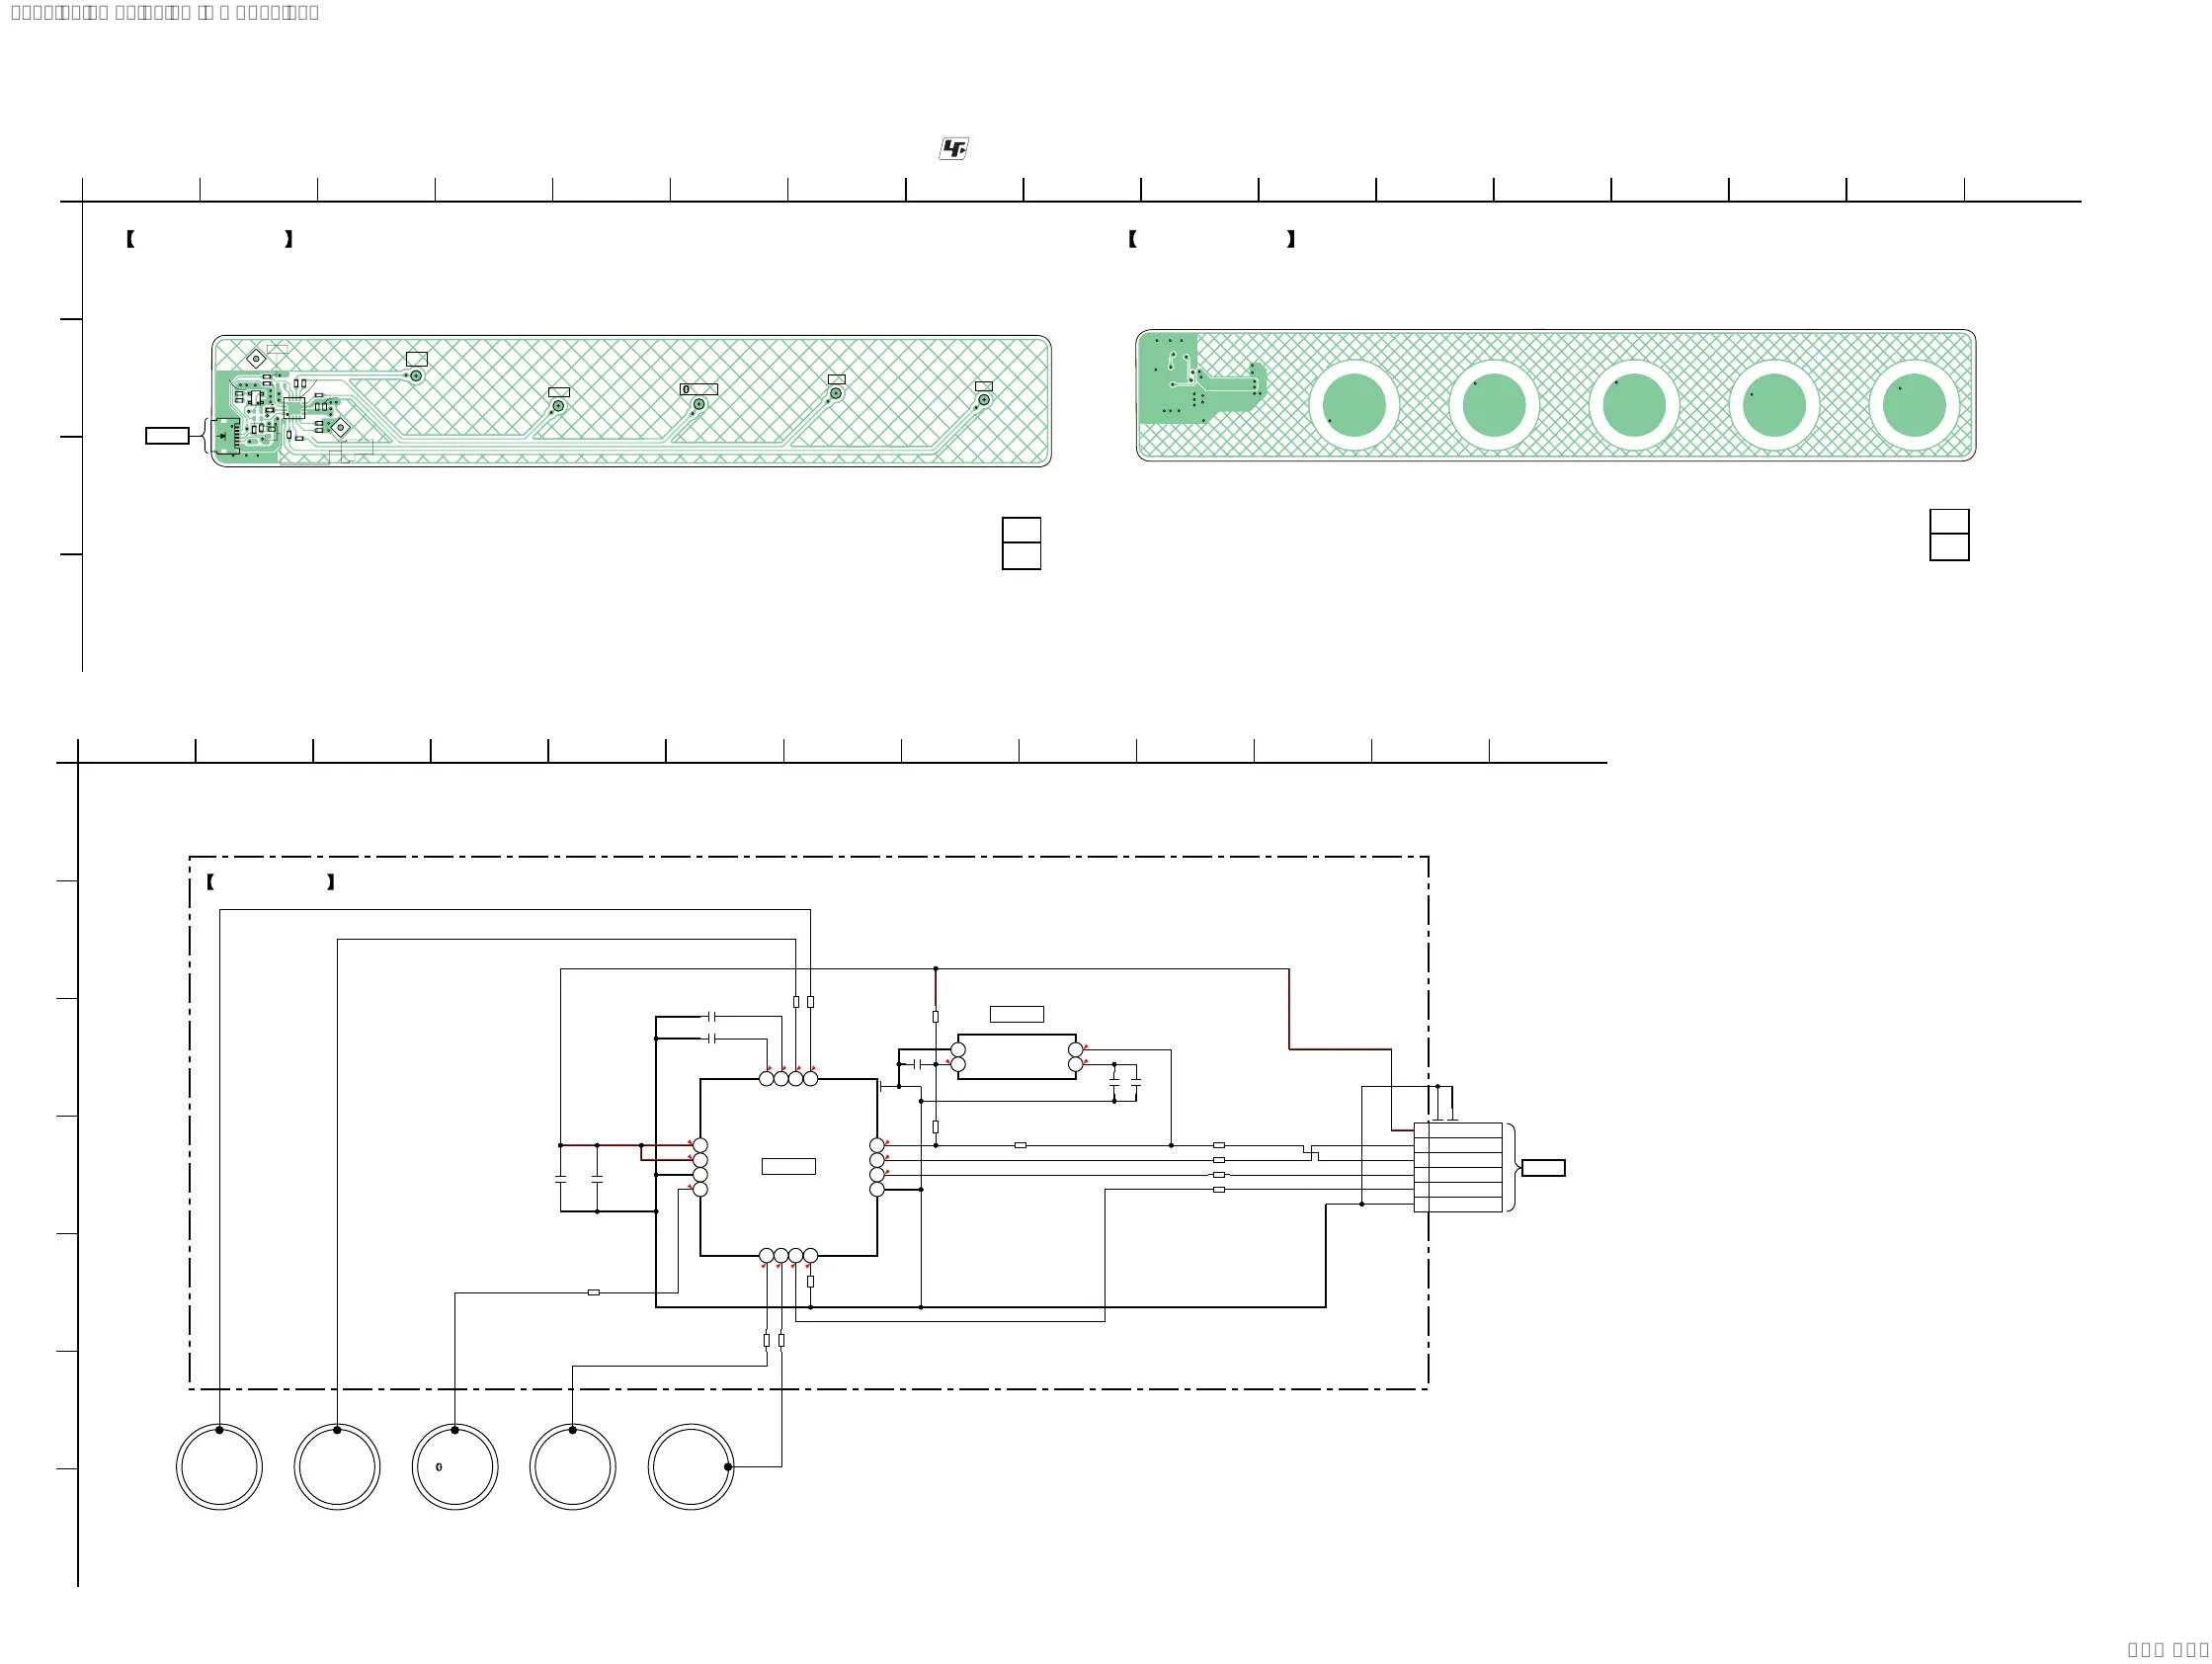Click the center solid green round pad

[x=1634, y=405]
